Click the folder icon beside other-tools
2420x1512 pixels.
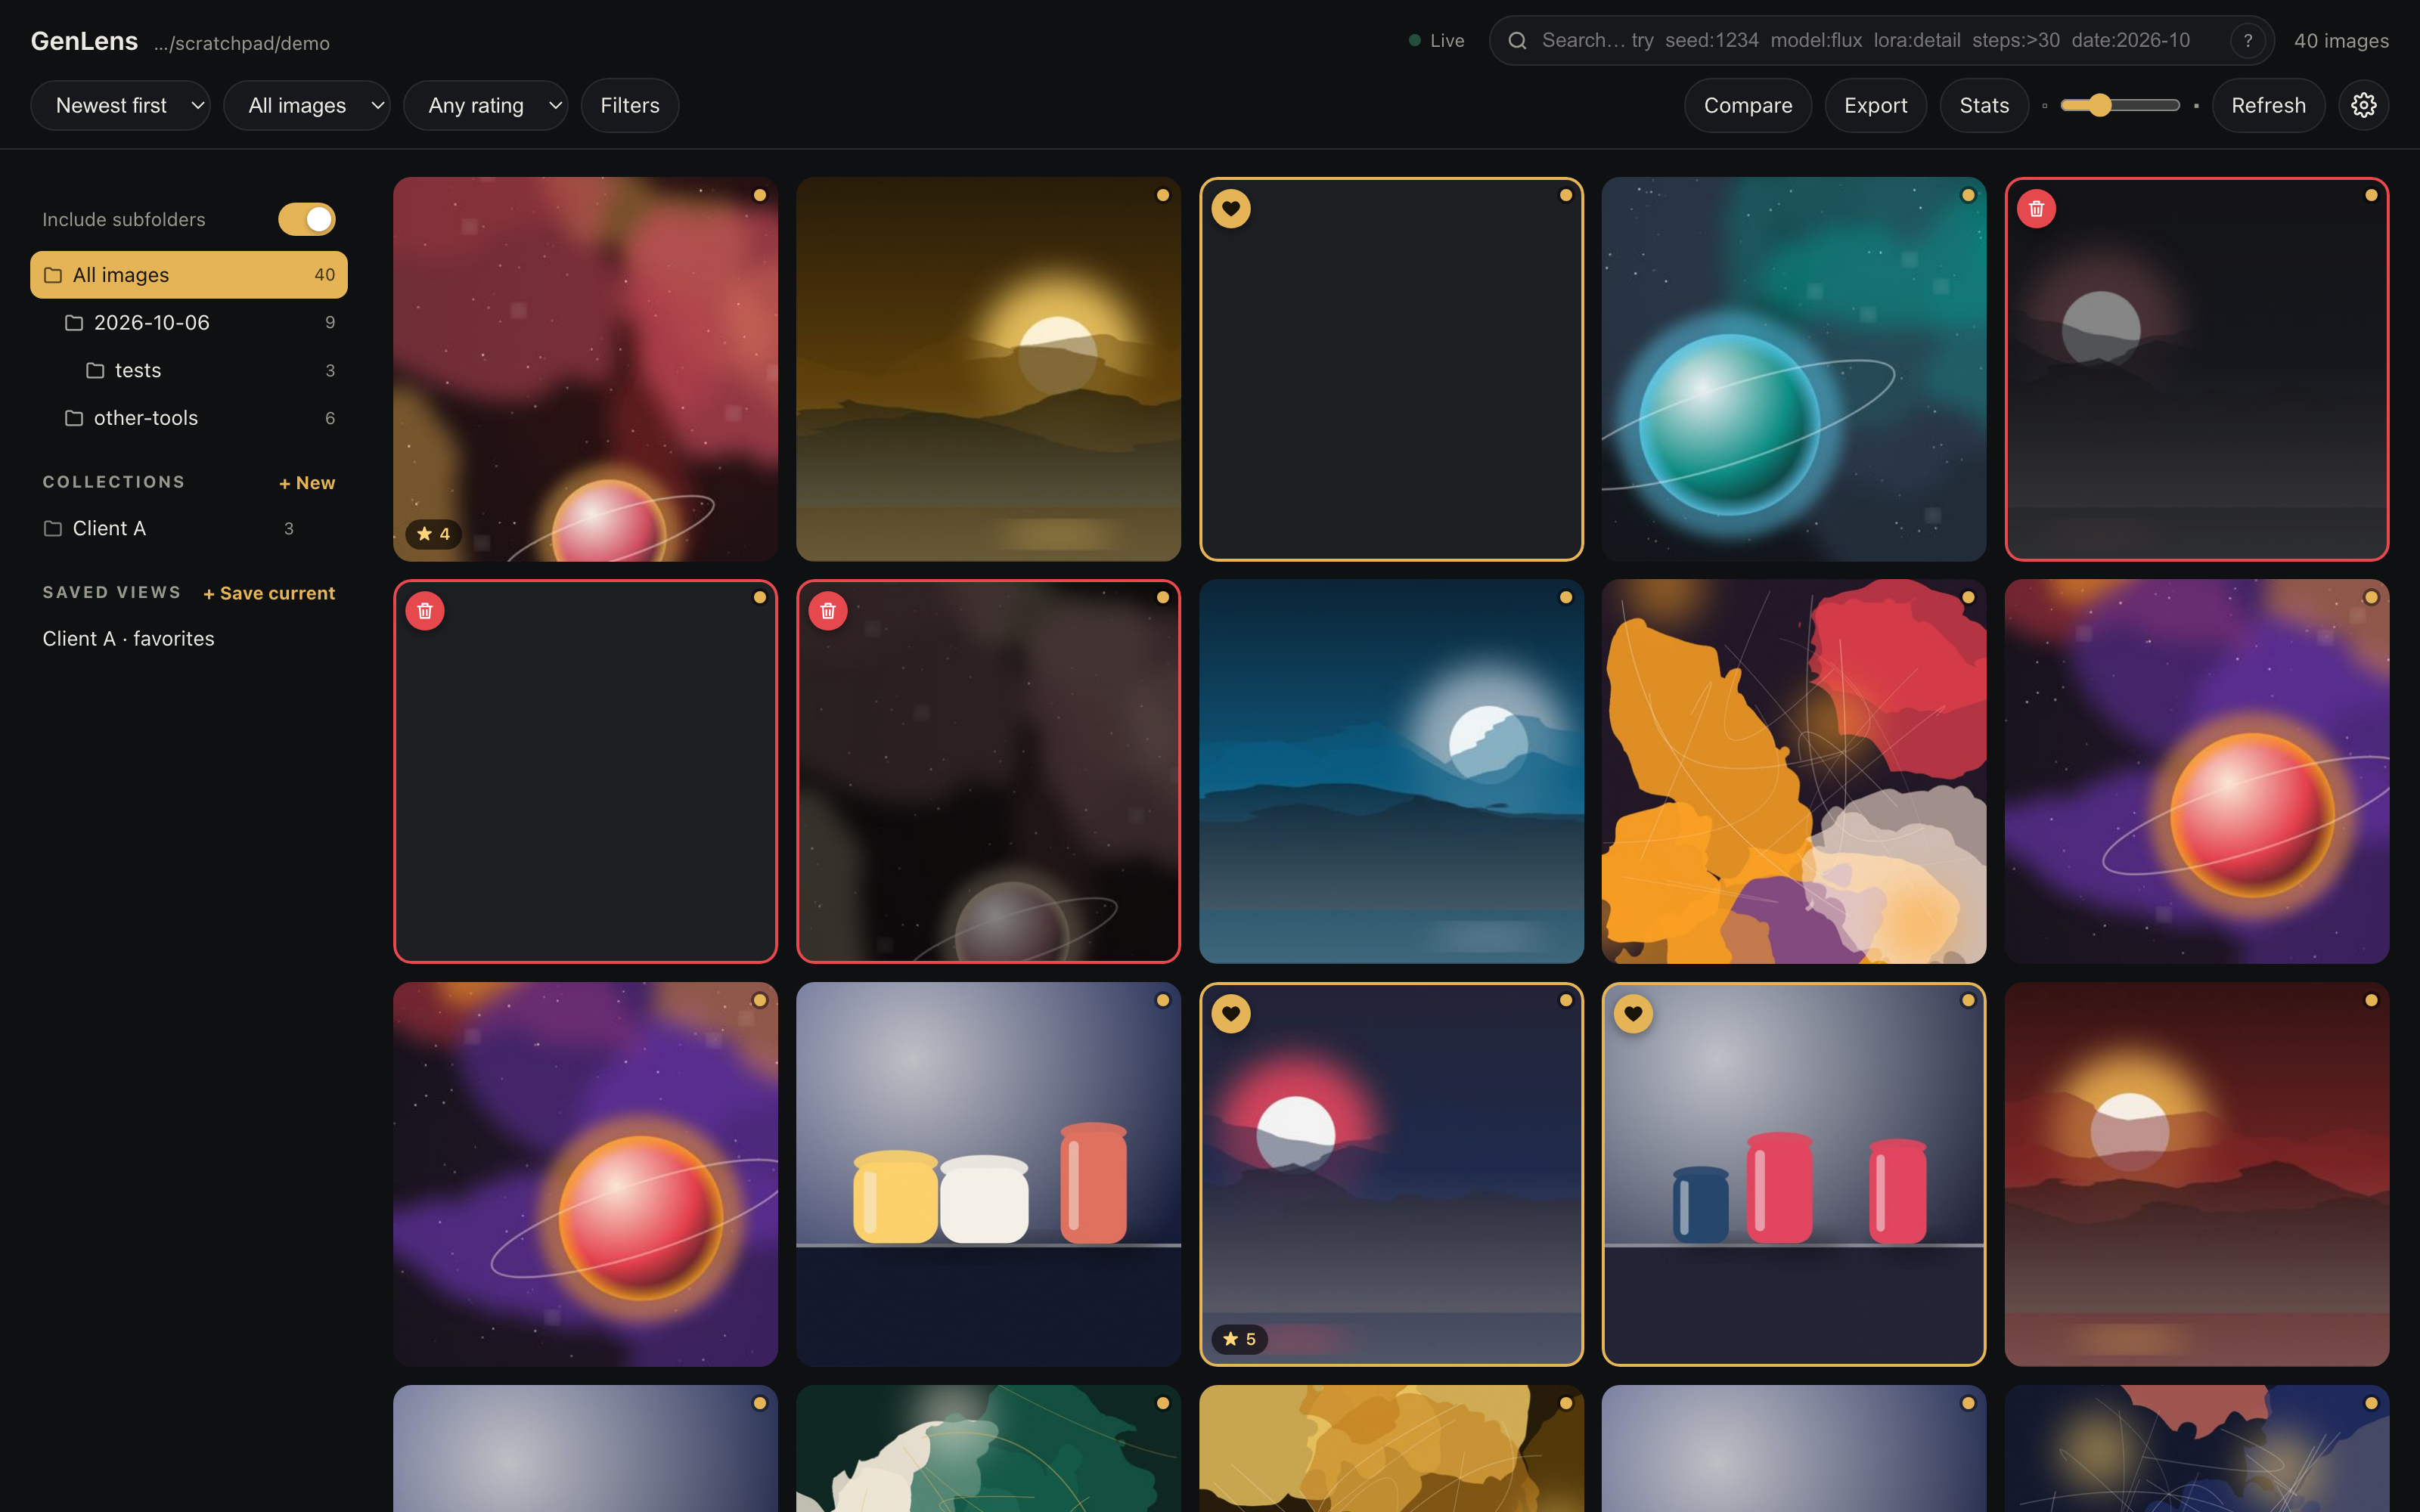(x=74, y=418)
